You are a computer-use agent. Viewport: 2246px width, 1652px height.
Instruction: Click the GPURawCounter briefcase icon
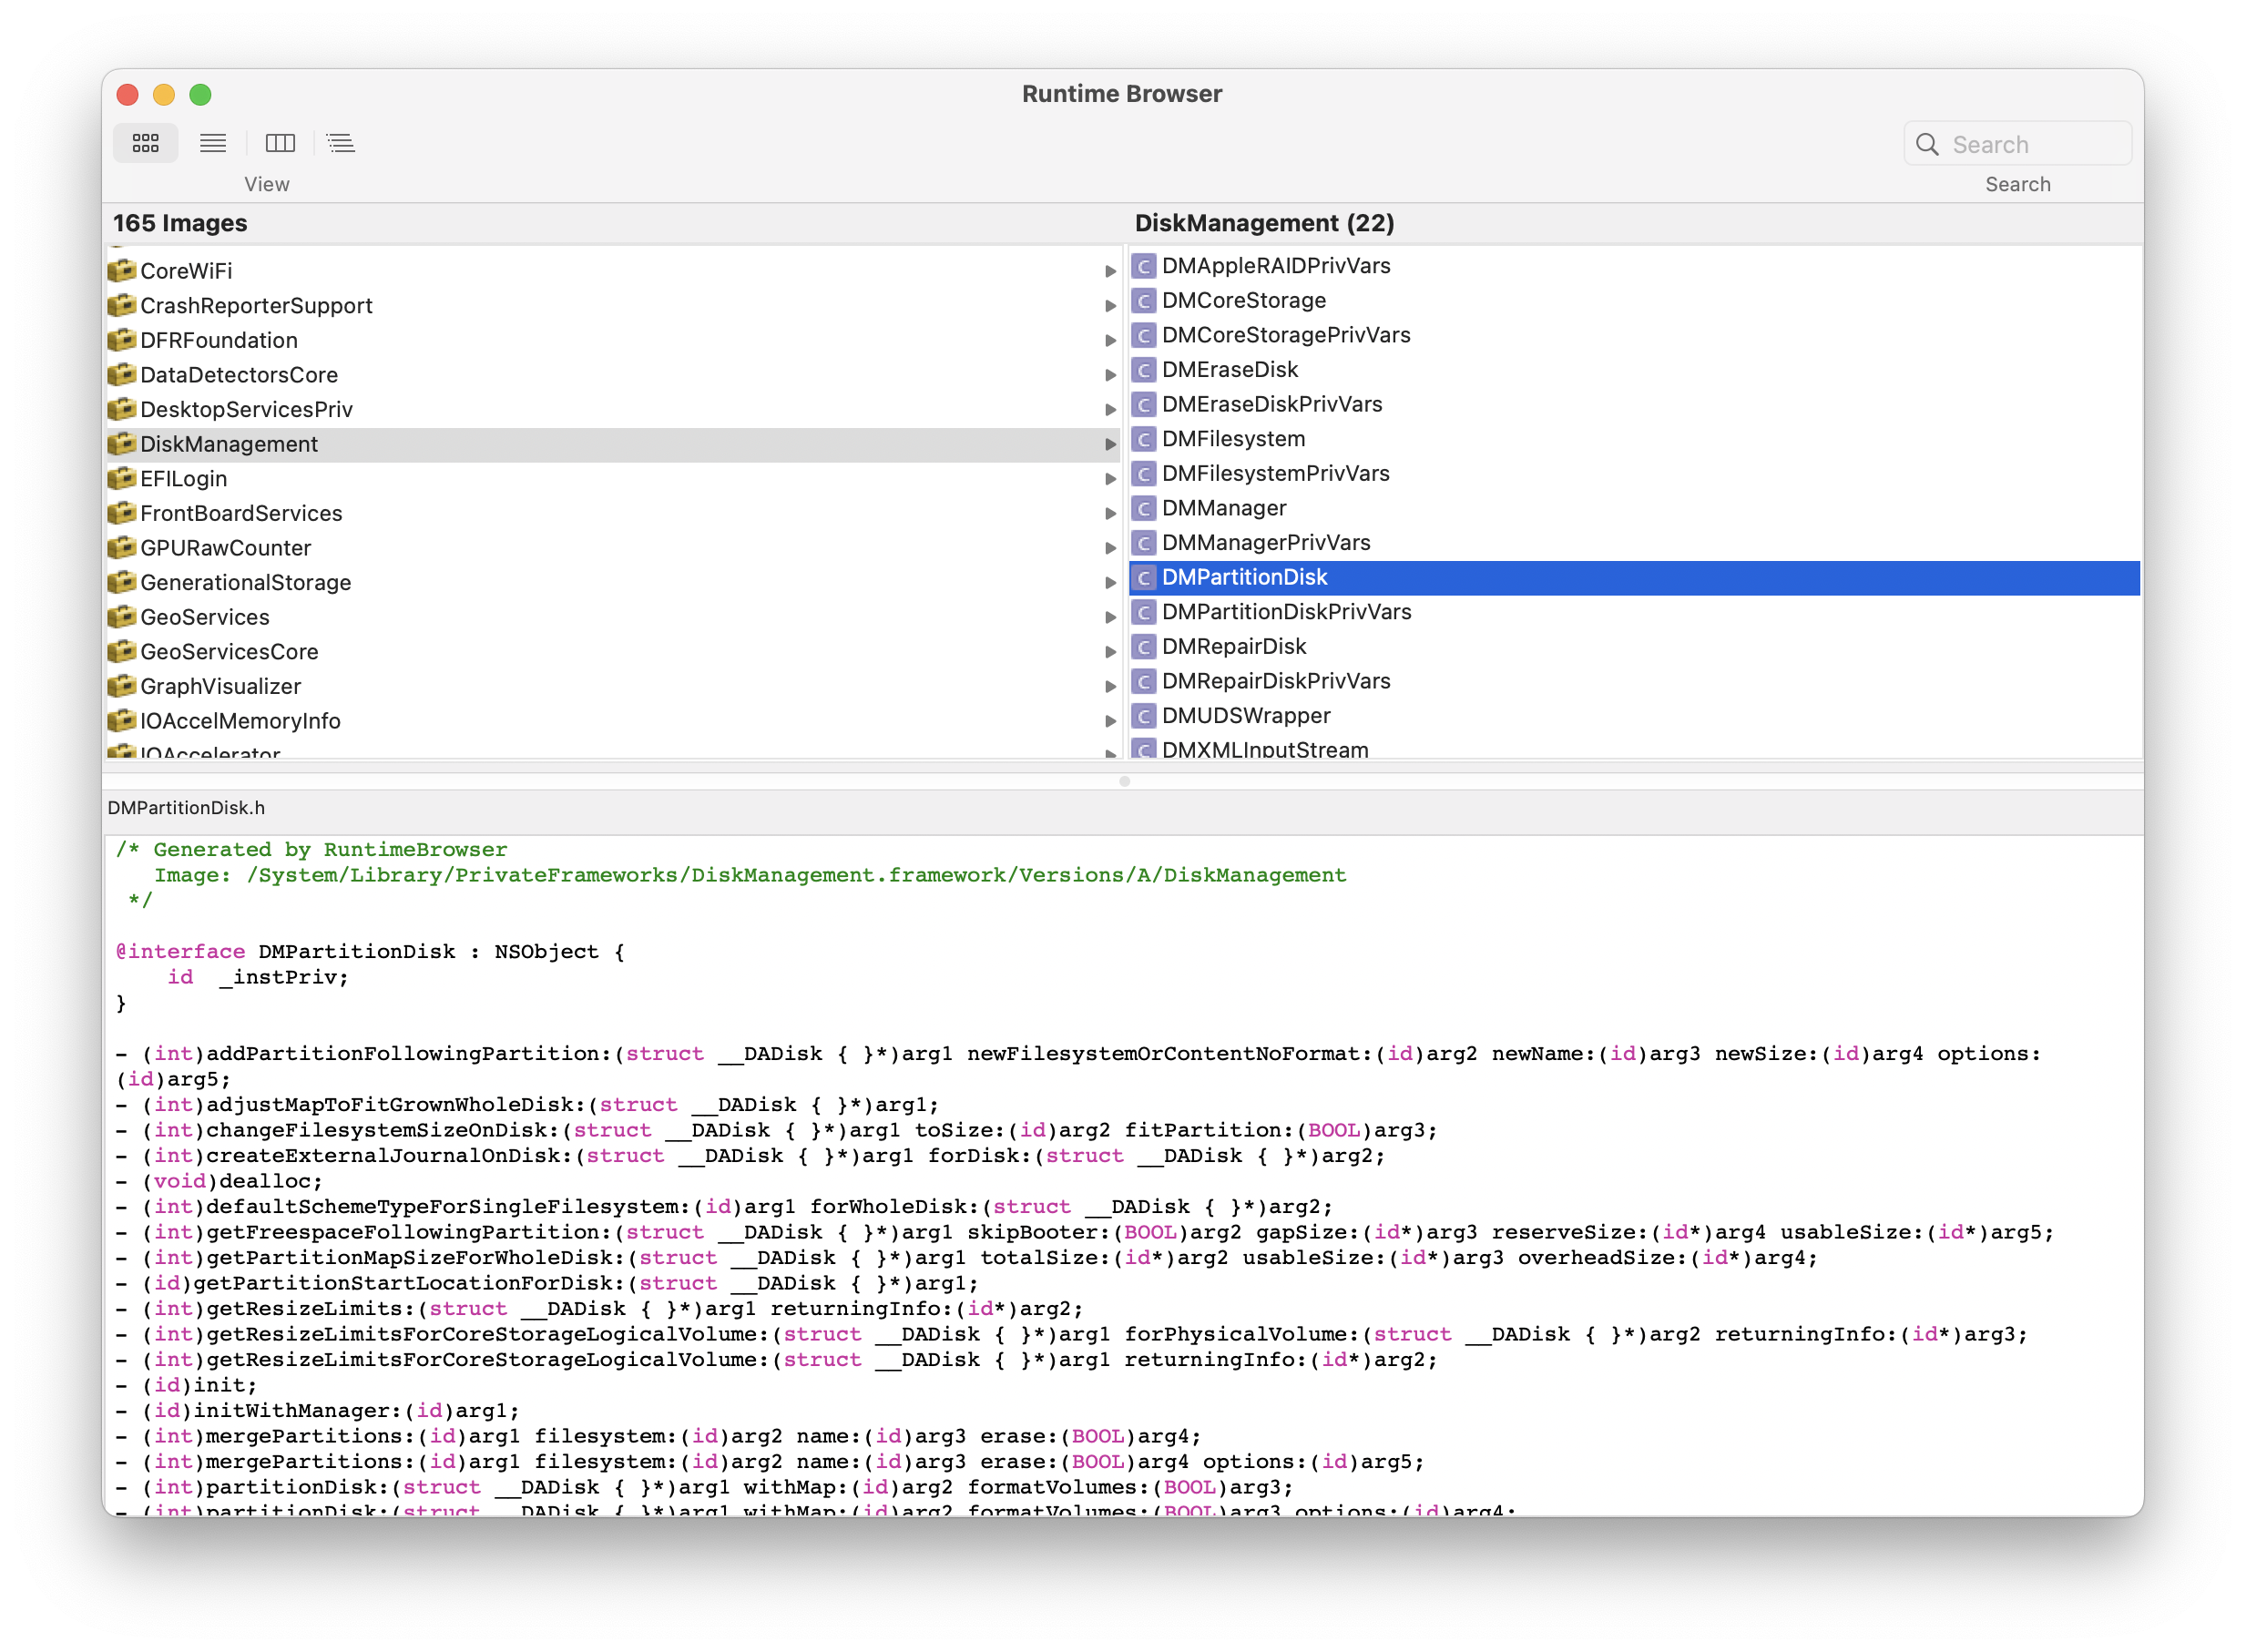pos(122,547)
